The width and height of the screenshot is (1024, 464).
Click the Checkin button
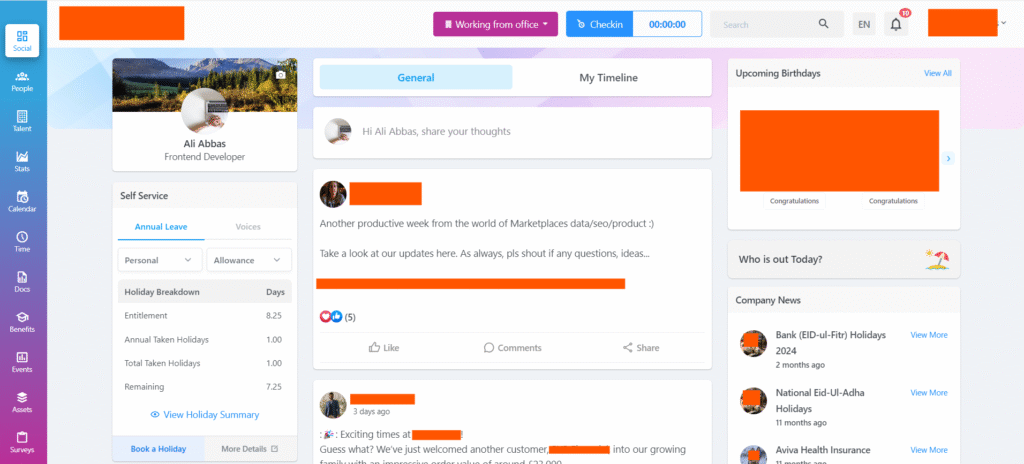(x=600, y=24)
